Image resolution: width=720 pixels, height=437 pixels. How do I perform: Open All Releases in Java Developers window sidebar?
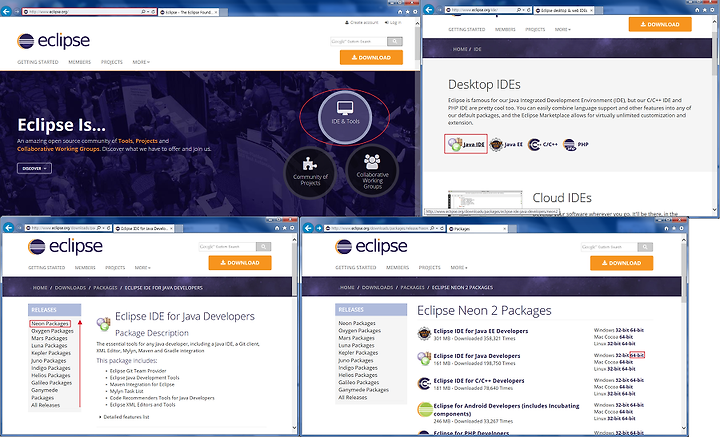point(45,405)
